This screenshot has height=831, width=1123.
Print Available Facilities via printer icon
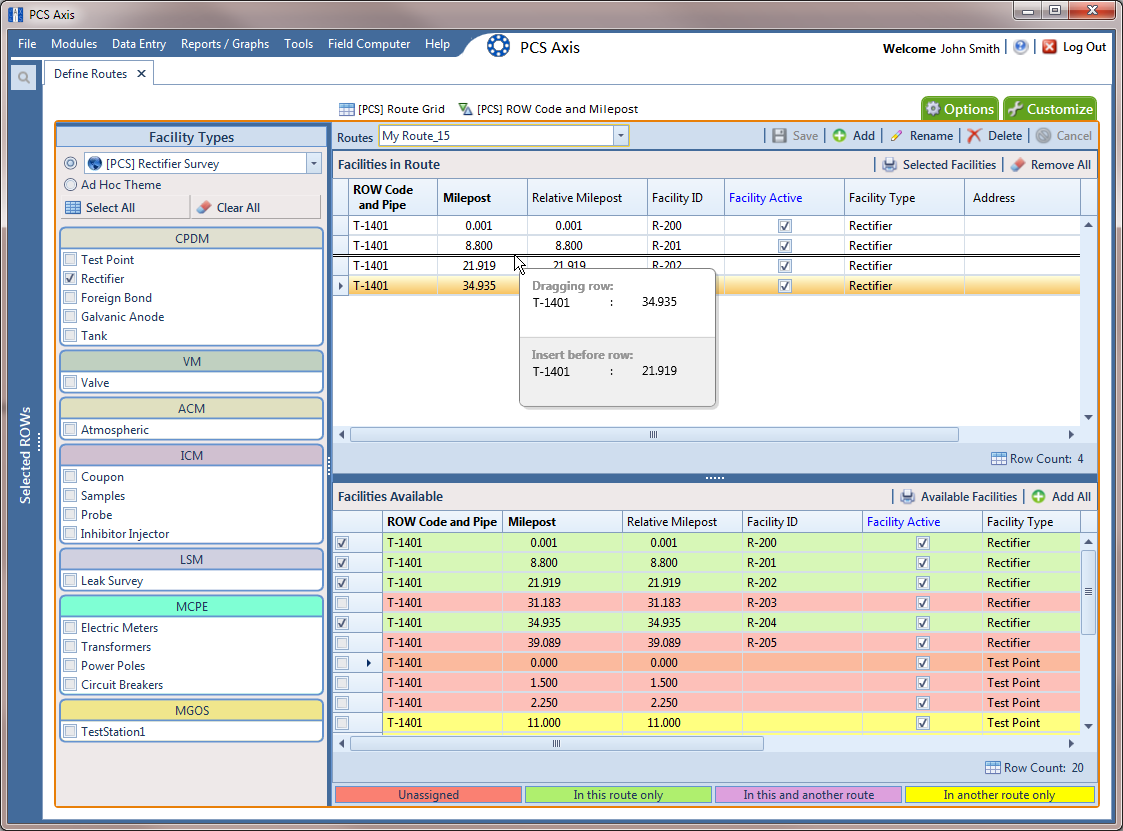coord(907,496)
